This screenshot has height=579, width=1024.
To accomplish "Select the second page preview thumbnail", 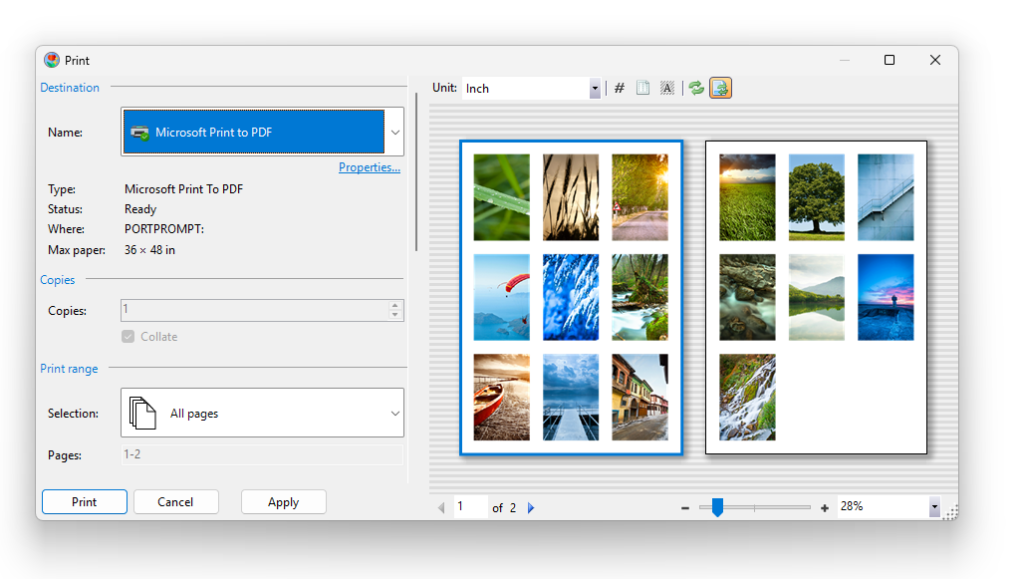I will click(x=816, y=298).
